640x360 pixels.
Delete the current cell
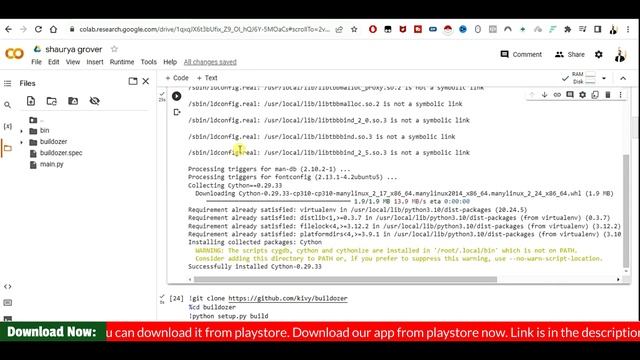pos(608,95)
